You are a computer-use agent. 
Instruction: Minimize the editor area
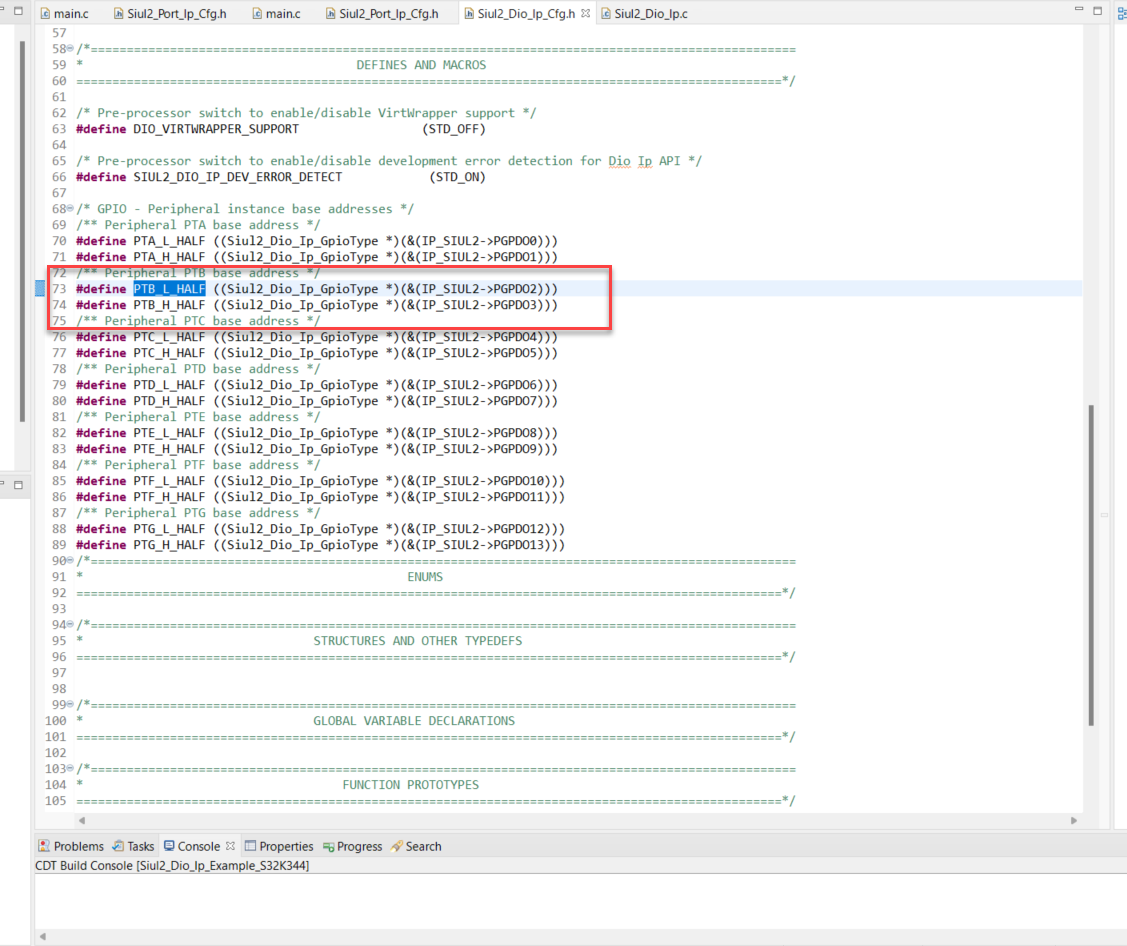tap(1079, 9)
